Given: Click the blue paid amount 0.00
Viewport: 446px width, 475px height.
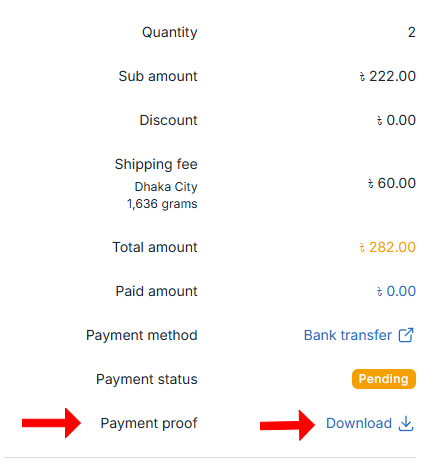Looking at the screenshot, I should click(x=396, y=291).
